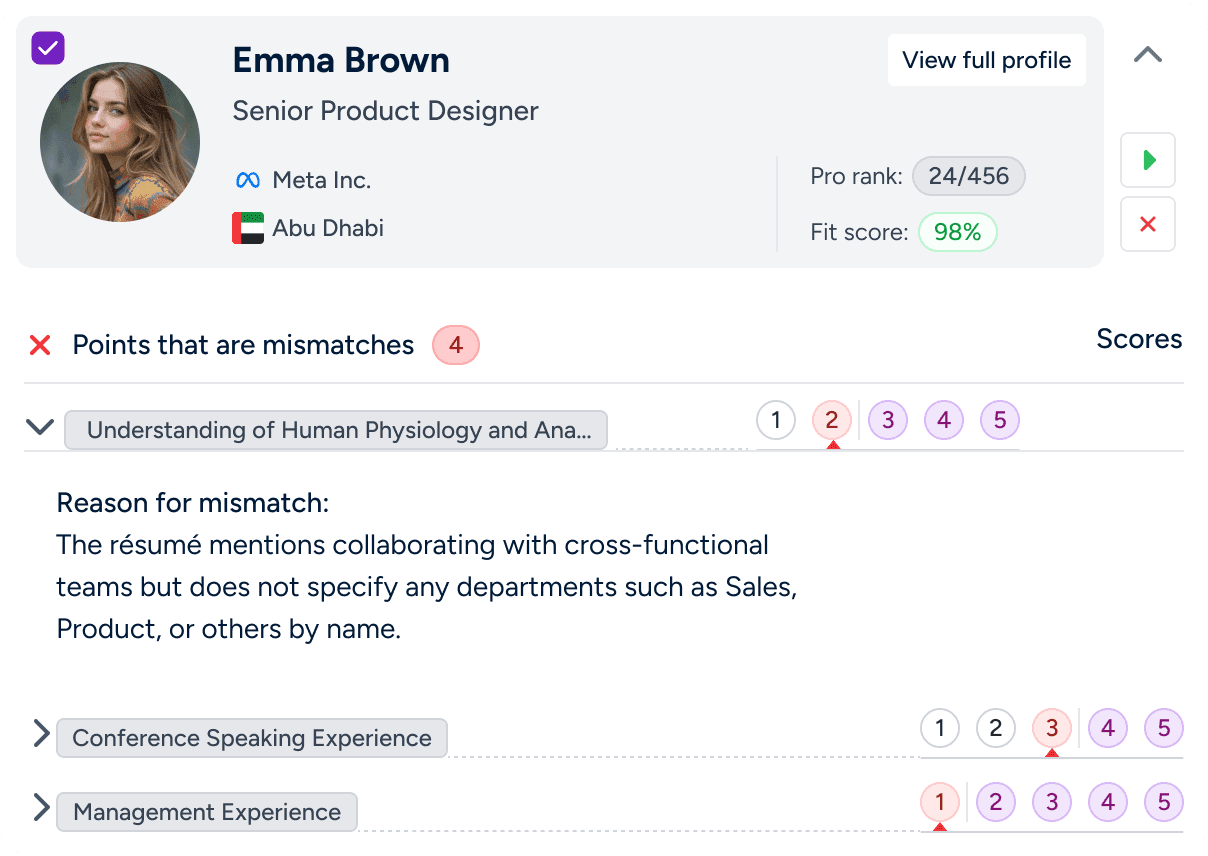Expand the Conference Speaking Experience row
Viewport: 1208px width, 856px height.
[41, 734]
